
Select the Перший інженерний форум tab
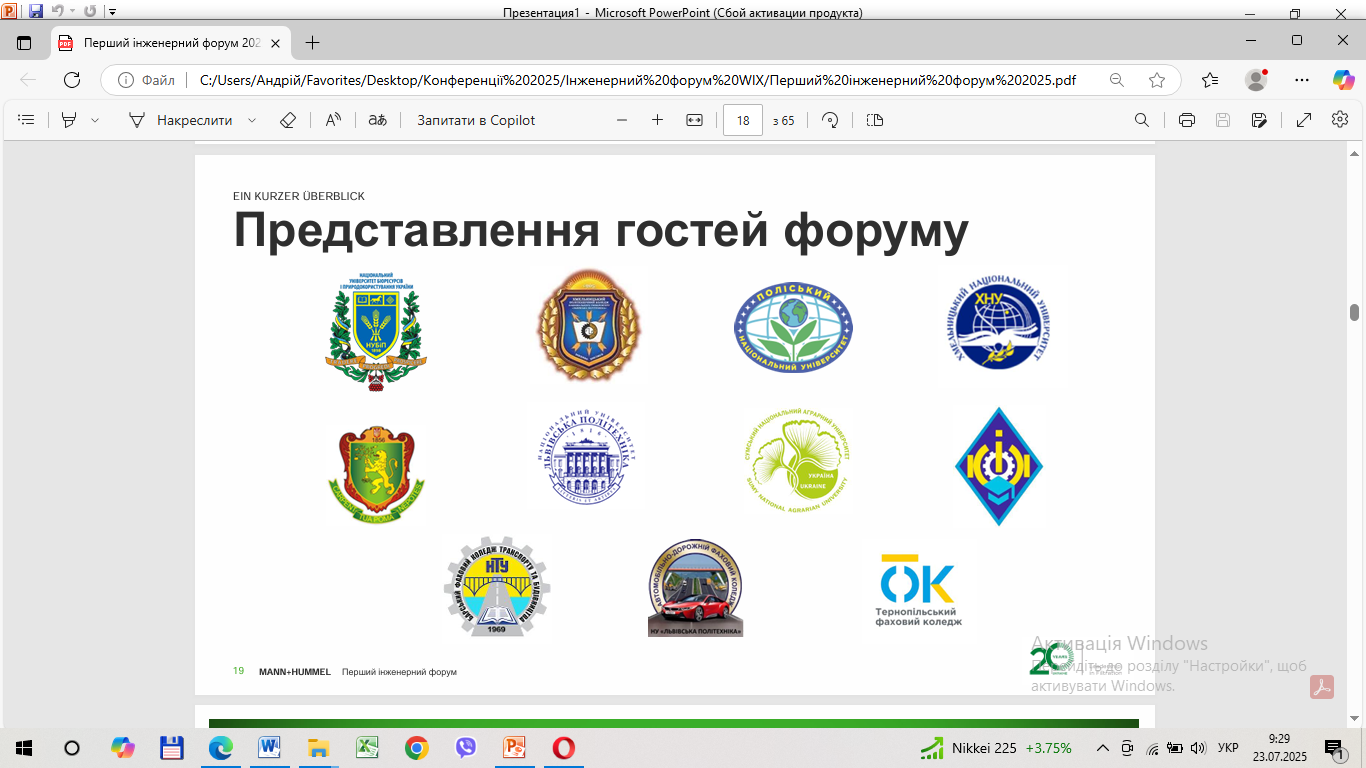point(170,42)
